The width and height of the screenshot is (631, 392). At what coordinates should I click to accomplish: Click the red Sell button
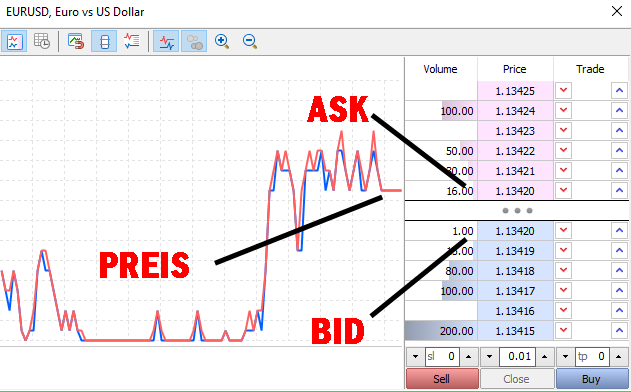[x=442, y=379]
